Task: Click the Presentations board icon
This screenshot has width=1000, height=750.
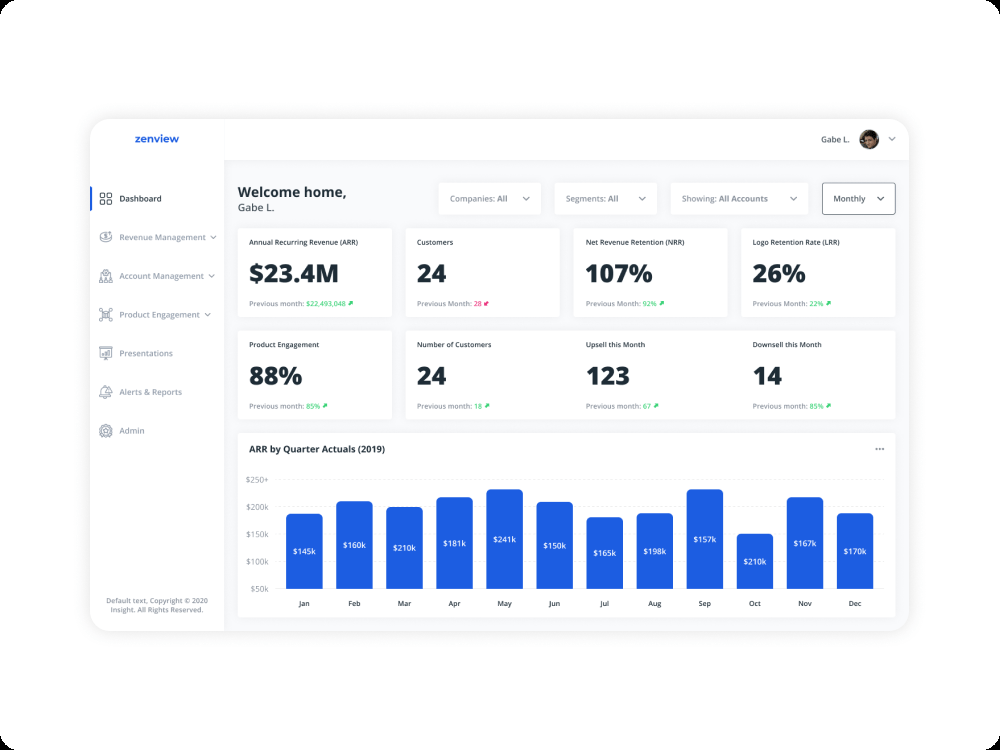Action: click(x=106, y=353)
